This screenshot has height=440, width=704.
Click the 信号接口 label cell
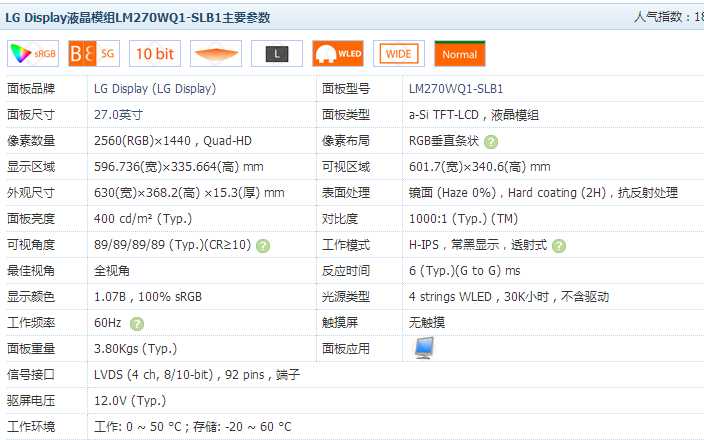[x=31, y=374]
